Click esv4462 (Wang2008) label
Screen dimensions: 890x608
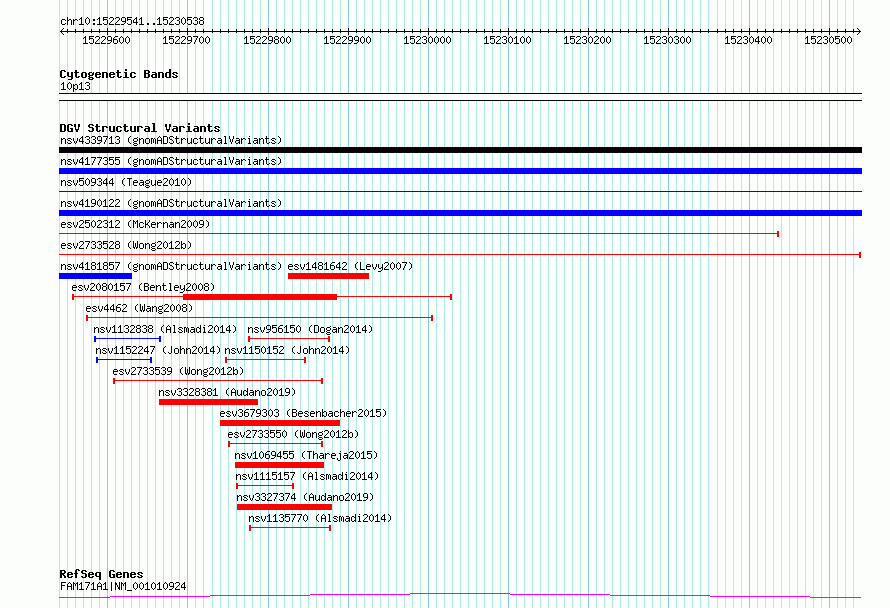coord(139,308)
